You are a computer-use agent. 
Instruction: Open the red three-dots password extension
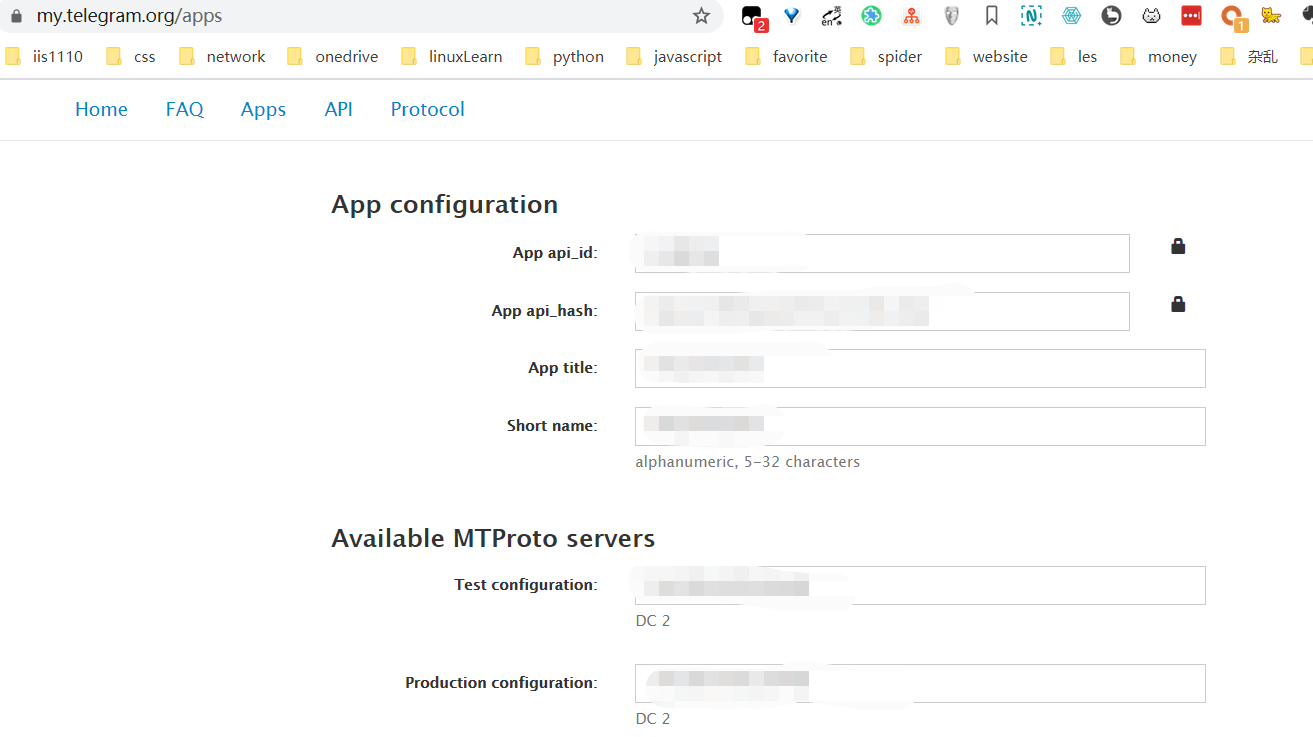click(1191, 15)
